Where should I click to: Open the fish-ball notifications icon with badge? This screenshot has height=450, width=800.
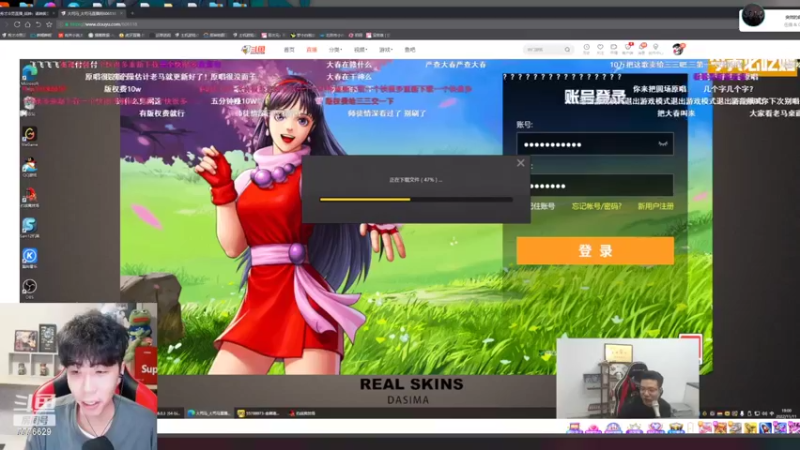click(642, 49)
